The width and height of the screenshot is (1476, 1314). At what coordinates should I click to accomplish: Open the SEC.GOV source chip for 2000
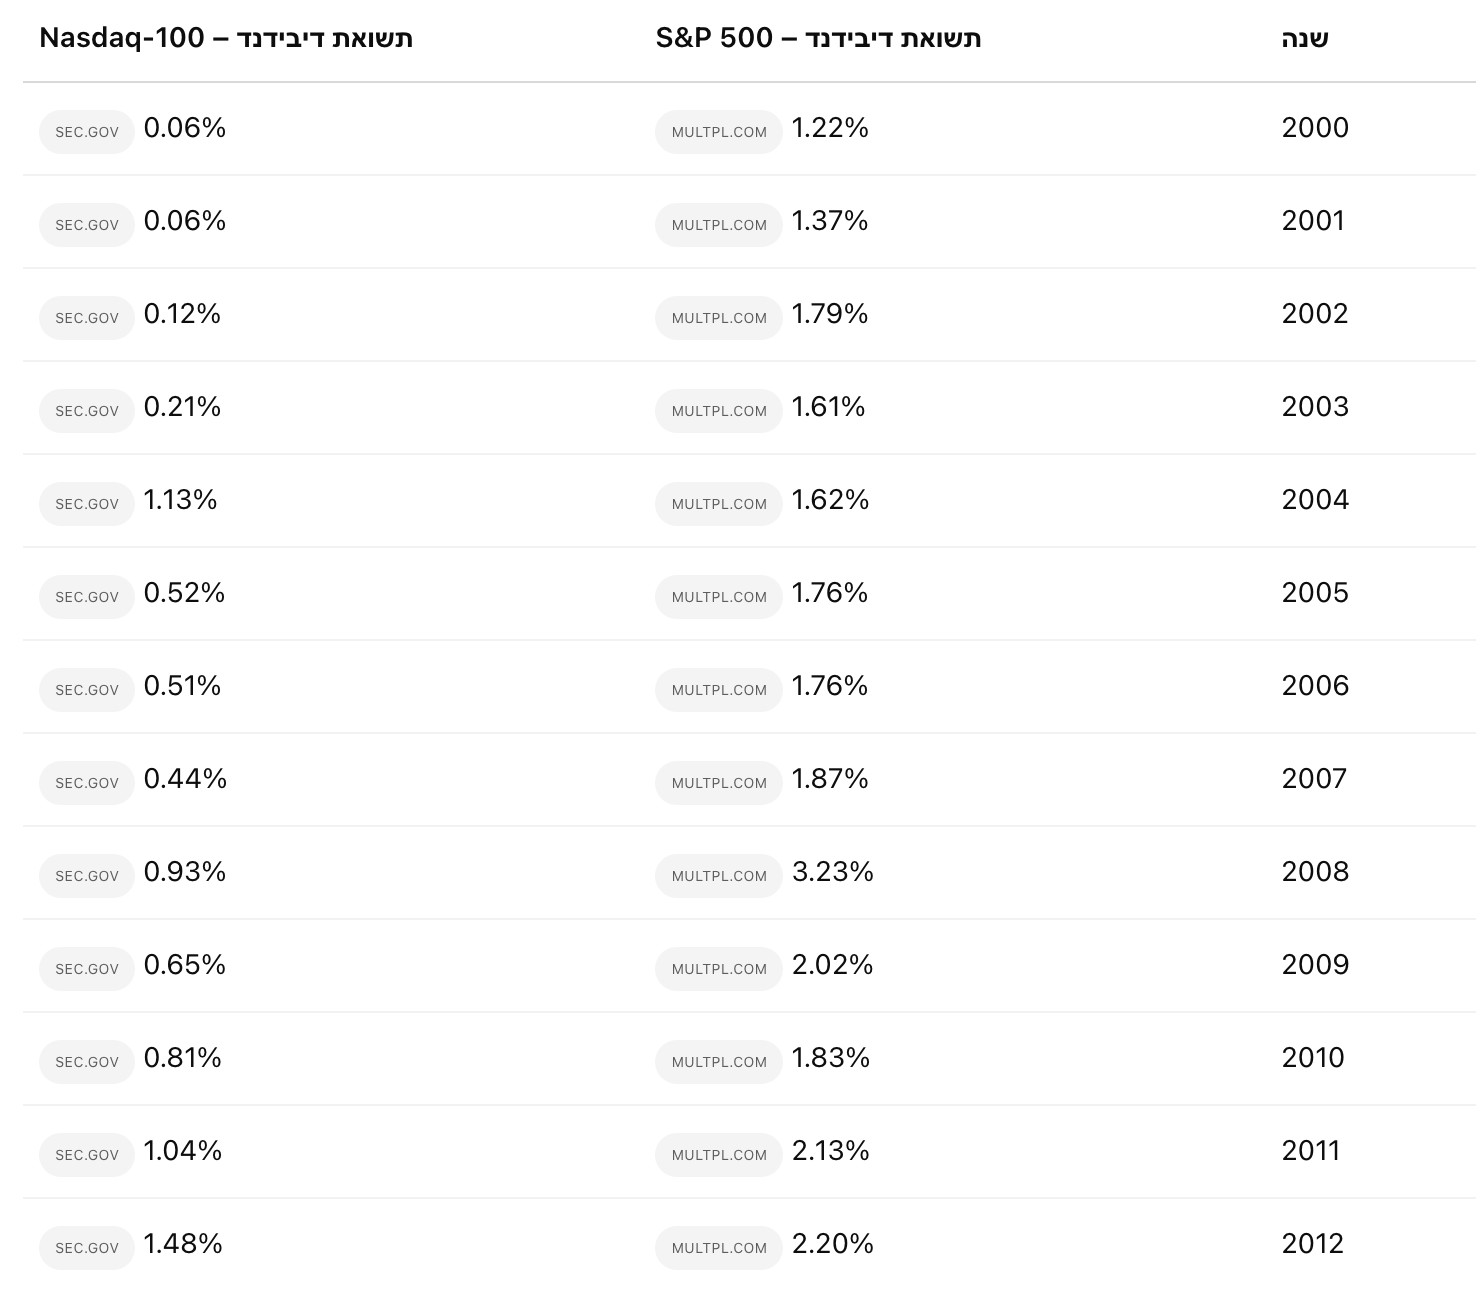coord(87,132)
